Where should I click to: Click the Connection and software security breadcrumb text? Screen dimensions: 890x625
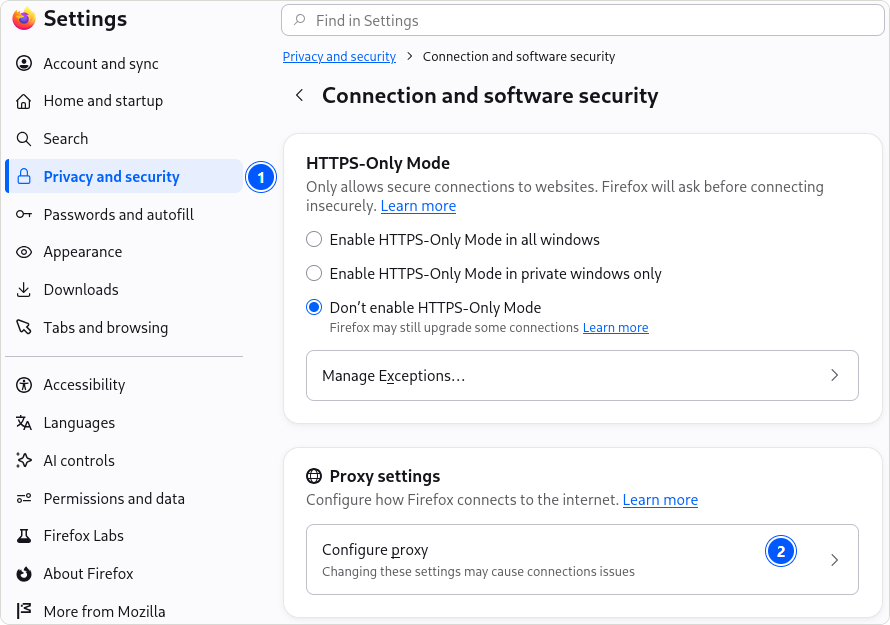519,56
